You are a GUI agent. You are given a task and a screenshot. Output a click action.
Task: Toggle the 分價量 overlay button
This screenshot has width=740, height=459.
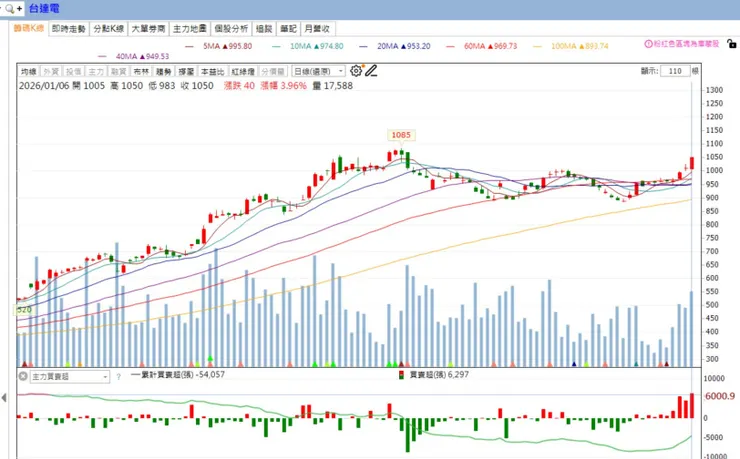point(273,71)
